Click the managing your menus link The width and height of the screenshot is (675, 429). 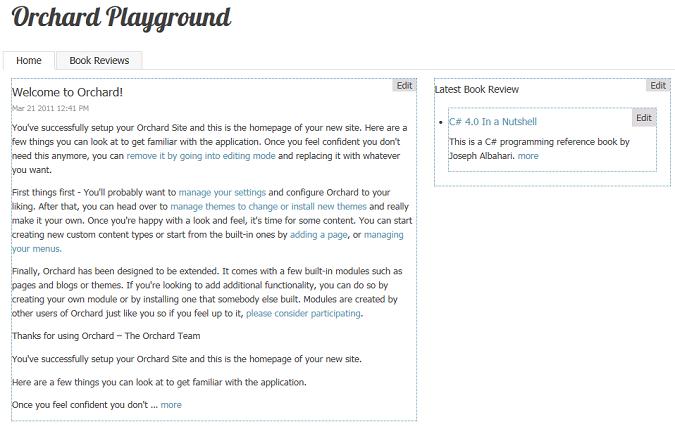(x=384, y=235)
